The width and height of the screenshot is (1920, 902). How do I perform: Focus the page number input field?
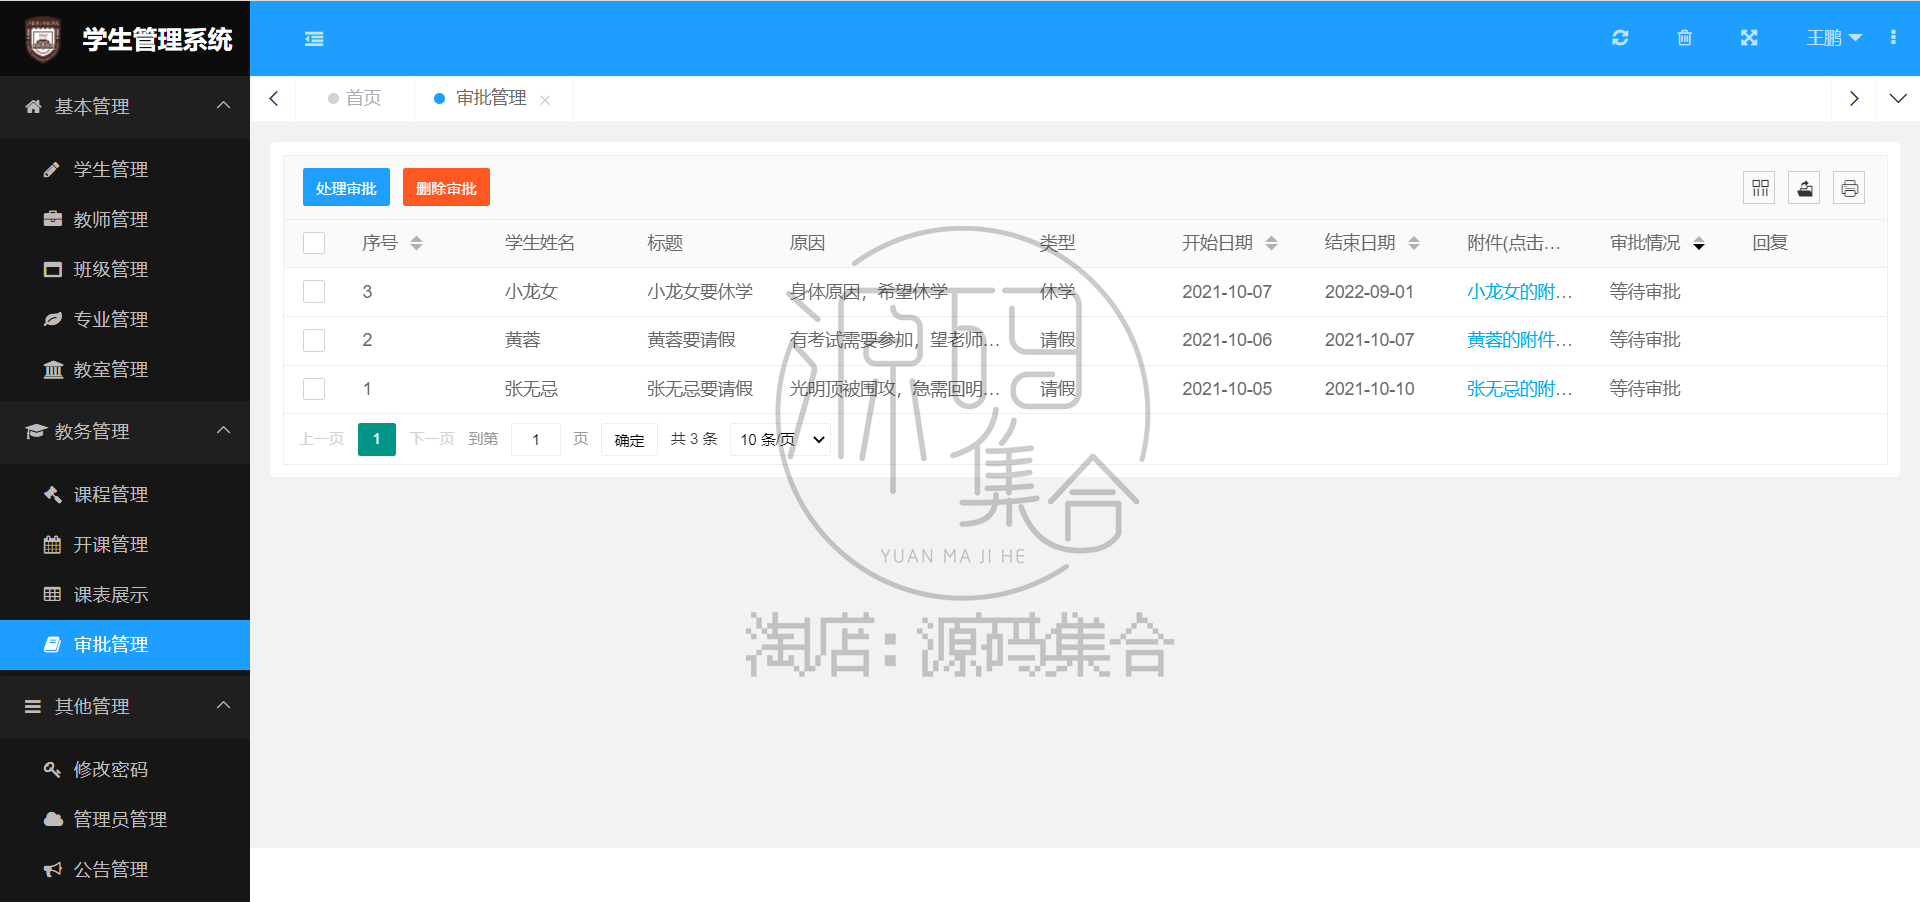[536, 439]
